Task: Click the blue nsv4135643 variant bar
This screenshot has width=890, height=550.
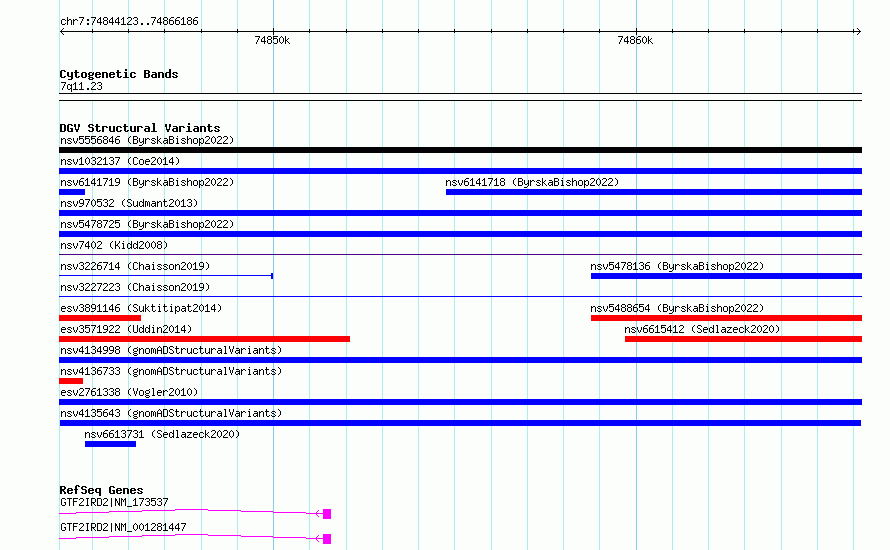Action: 460,423
